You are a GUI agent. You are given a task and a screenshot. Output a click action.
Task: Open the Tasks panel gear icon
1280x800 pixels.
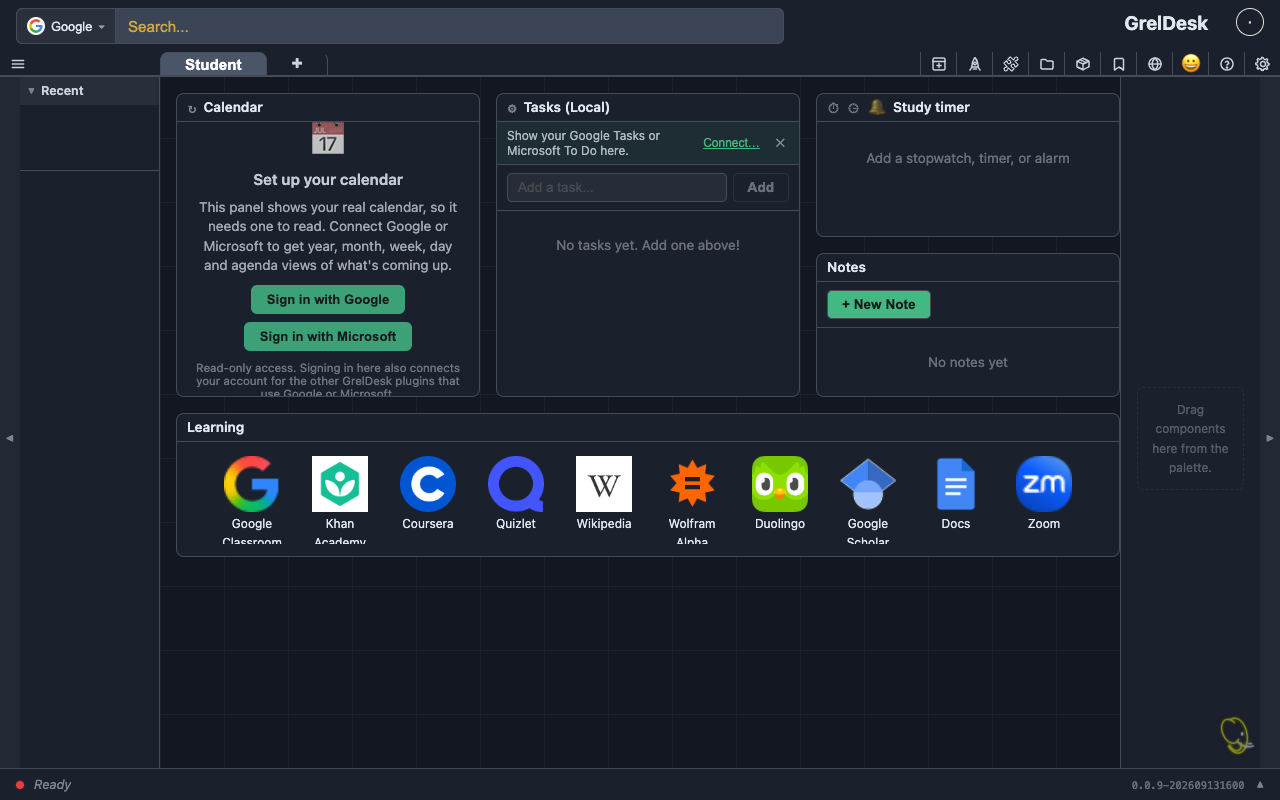click(512, 109)
